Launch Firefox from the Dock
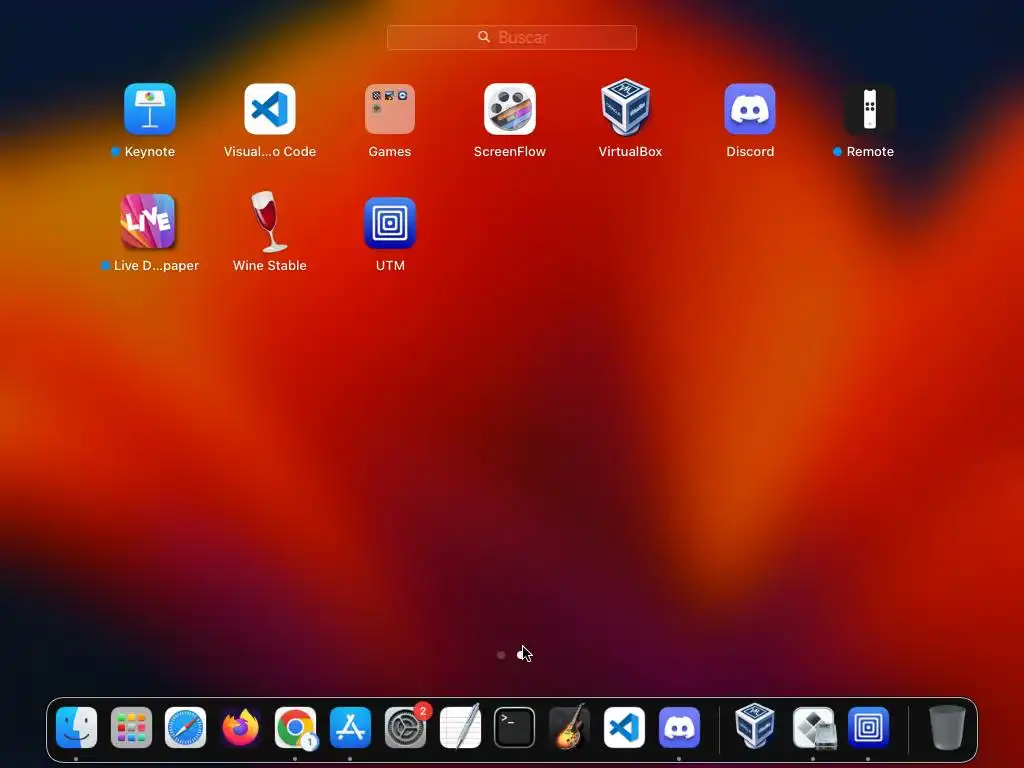Viewport: 1024px width, 768px height. [x=240, y=728]
